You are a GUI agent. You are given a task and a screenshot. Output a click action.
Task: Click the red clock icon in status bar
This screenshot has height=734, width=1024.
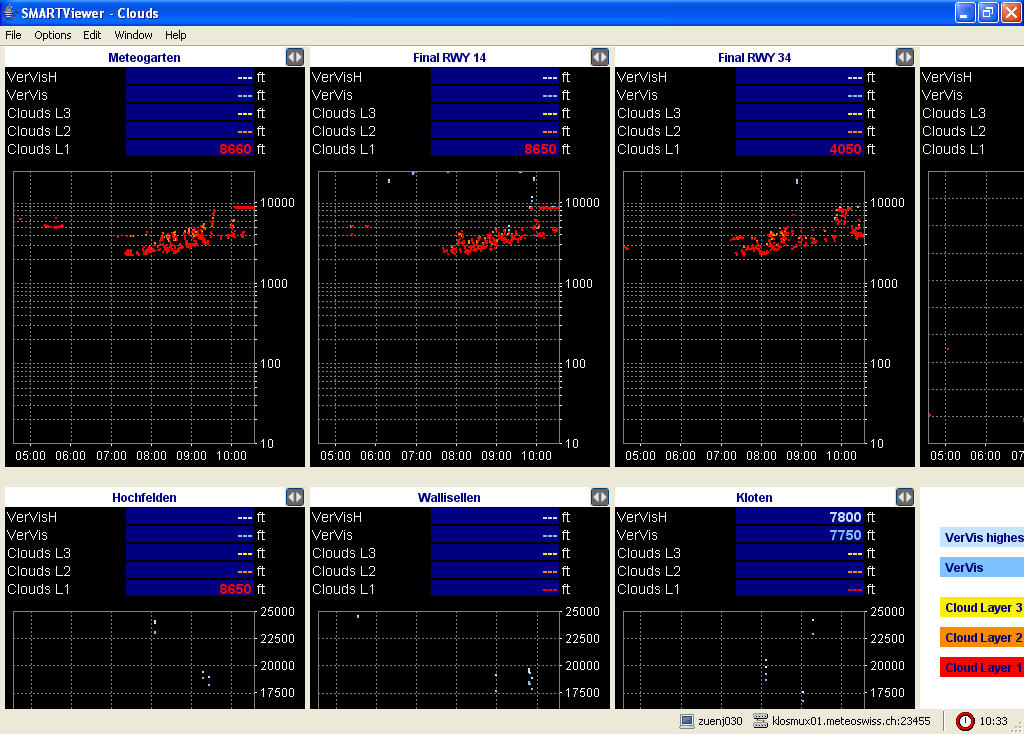[x=965, y=721]
